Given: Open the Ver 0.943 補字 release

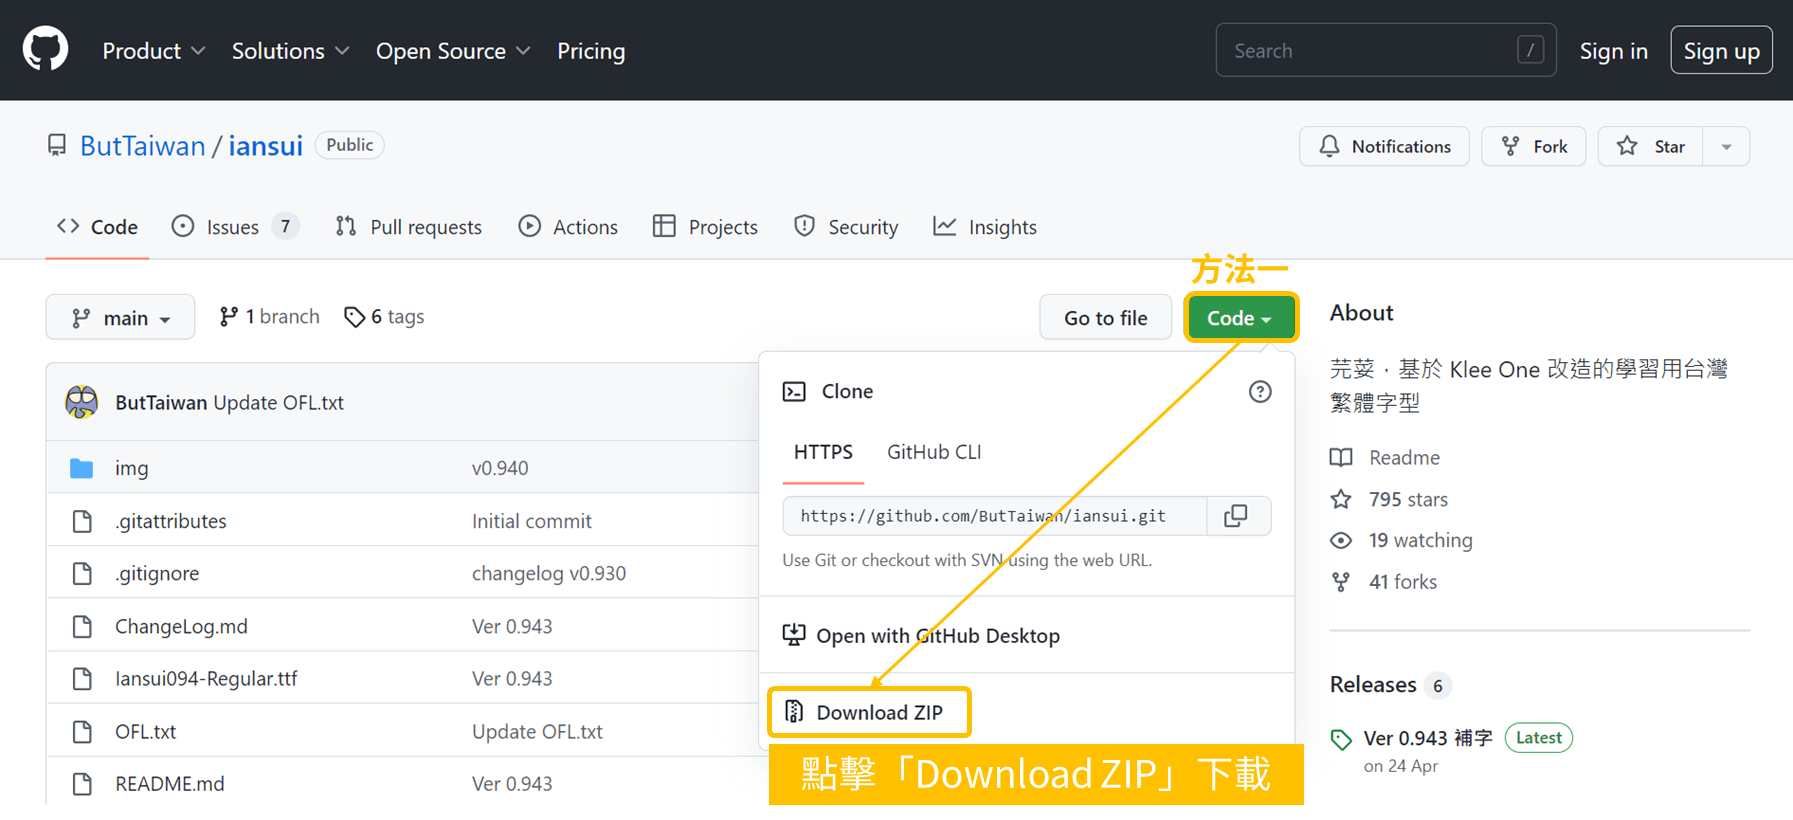Looking at the screenshot, I should (x=1428, y=738).
